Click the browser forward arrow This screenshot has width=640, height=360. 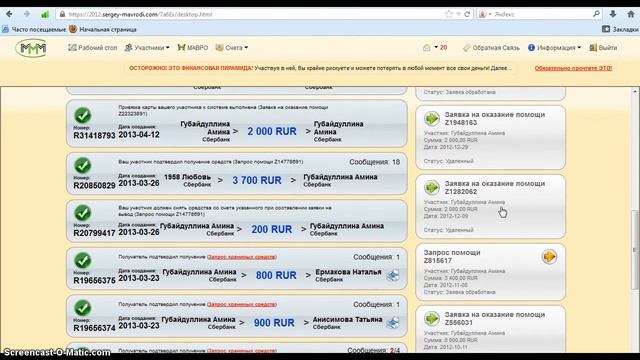27,14
